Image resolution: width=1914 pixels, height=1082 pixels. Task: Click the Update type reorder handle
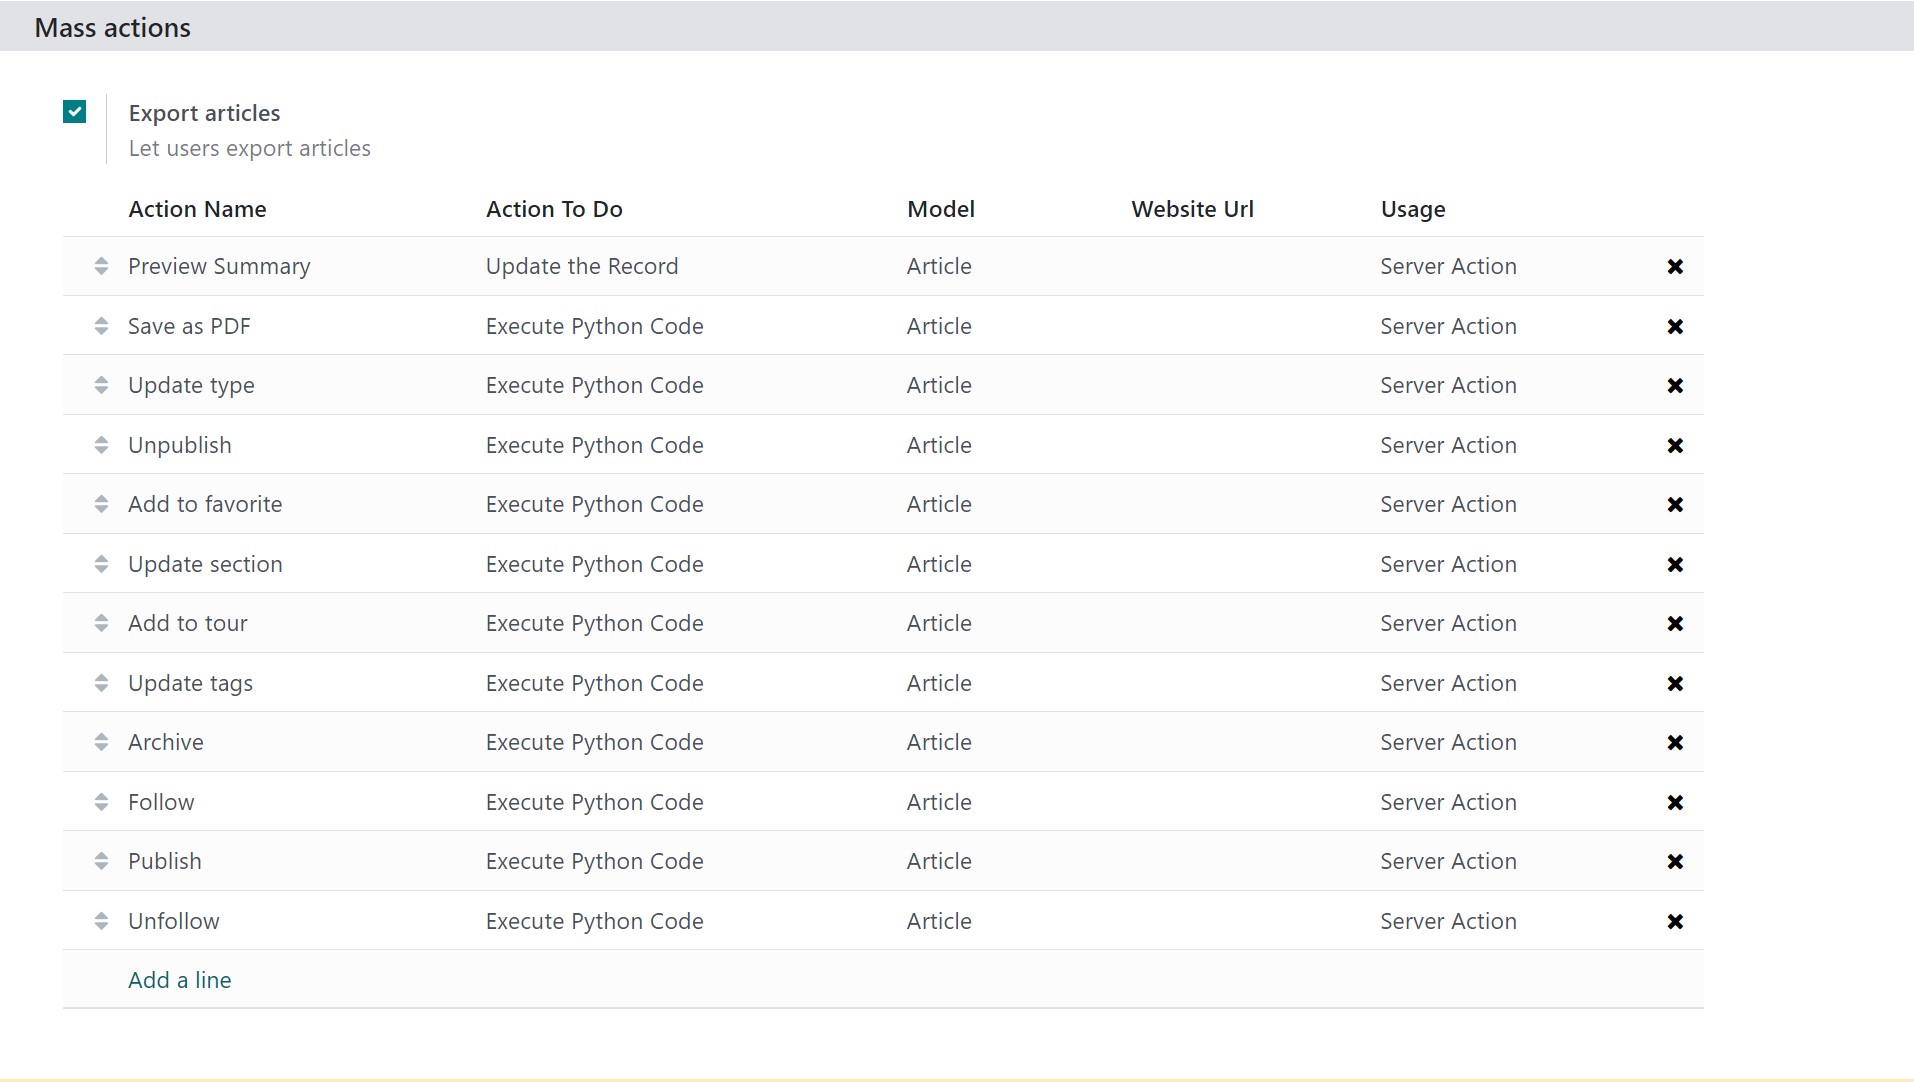[101, 385]
